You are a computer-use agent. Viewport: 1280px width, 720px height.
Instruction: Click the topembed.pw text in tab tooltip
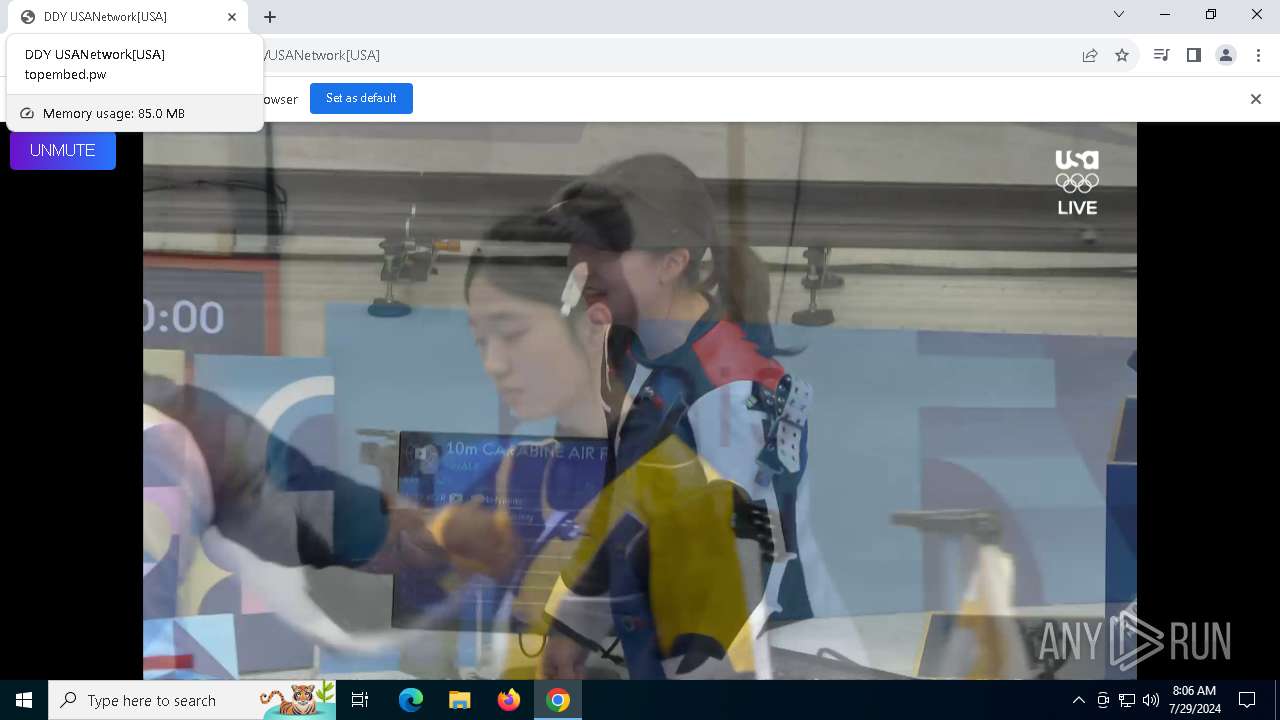coord(66,75)
